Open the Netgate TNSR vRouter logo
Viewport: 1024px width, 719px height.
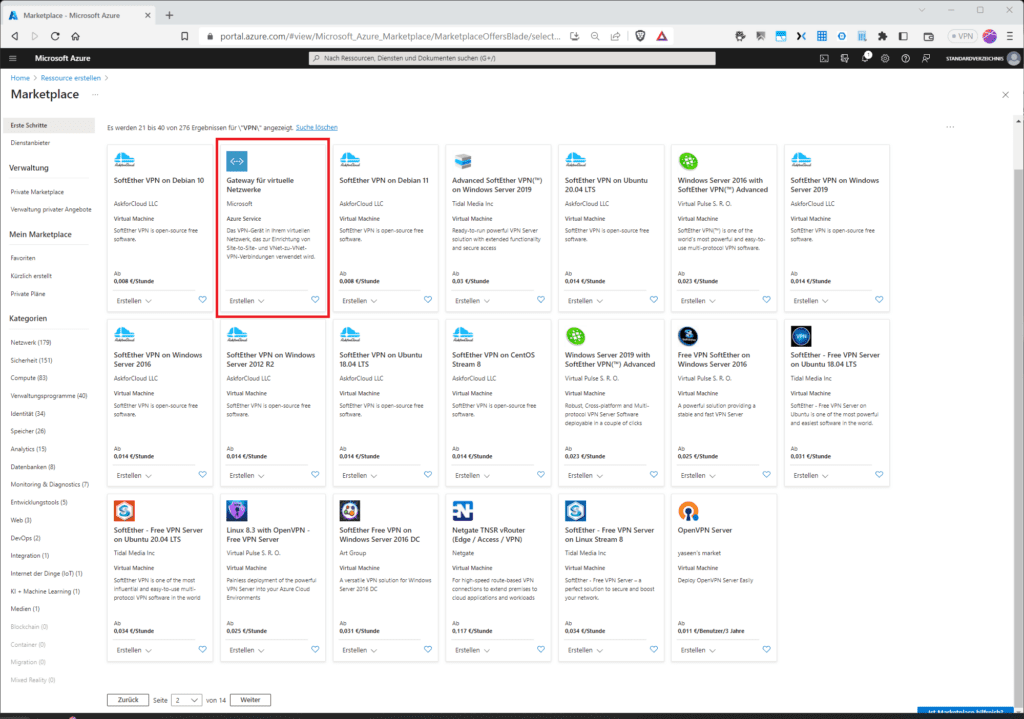click(462, 511)
